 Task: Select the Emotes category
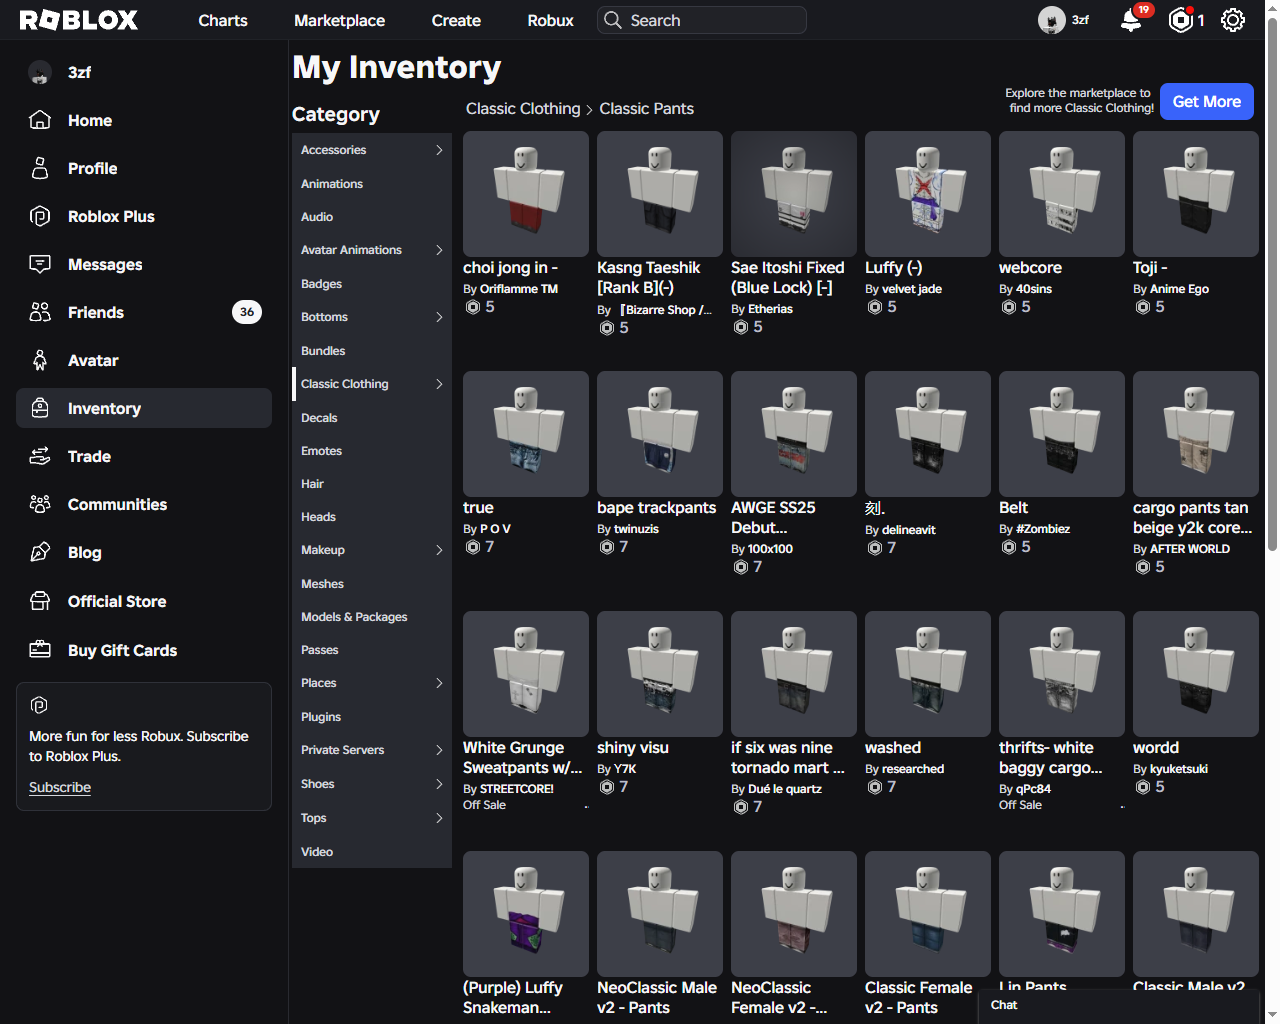372,451
